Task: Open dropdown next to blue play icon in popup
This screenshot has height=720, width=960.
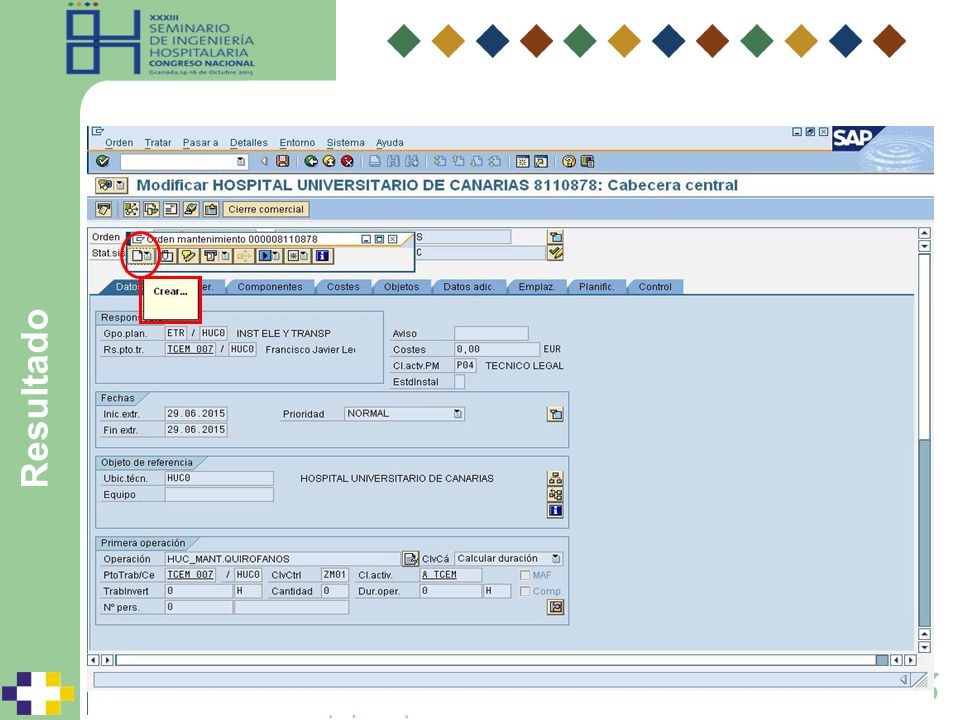Action: 276,255
